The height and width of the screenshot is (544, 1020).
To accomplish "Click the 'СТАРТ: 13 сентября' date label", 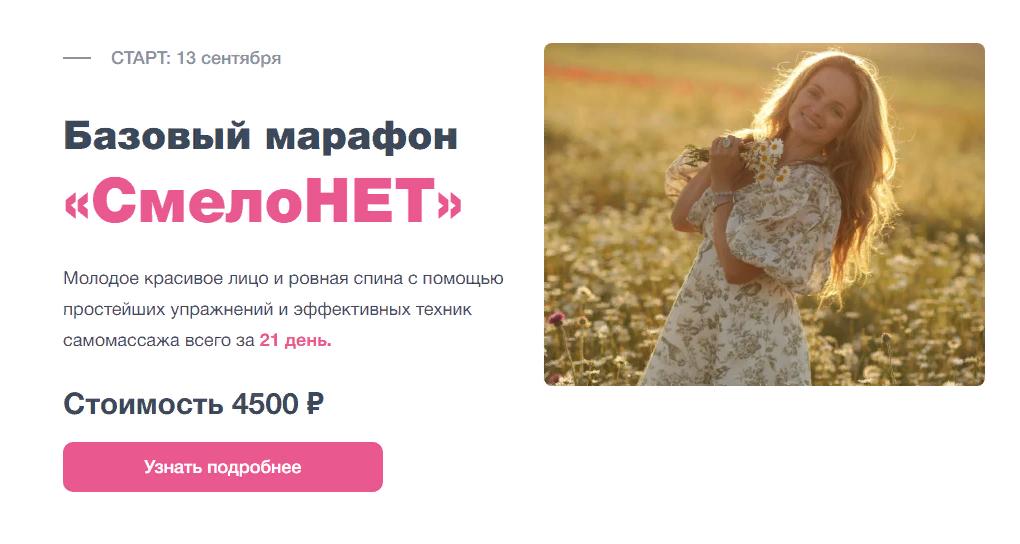I will [196, 58].
